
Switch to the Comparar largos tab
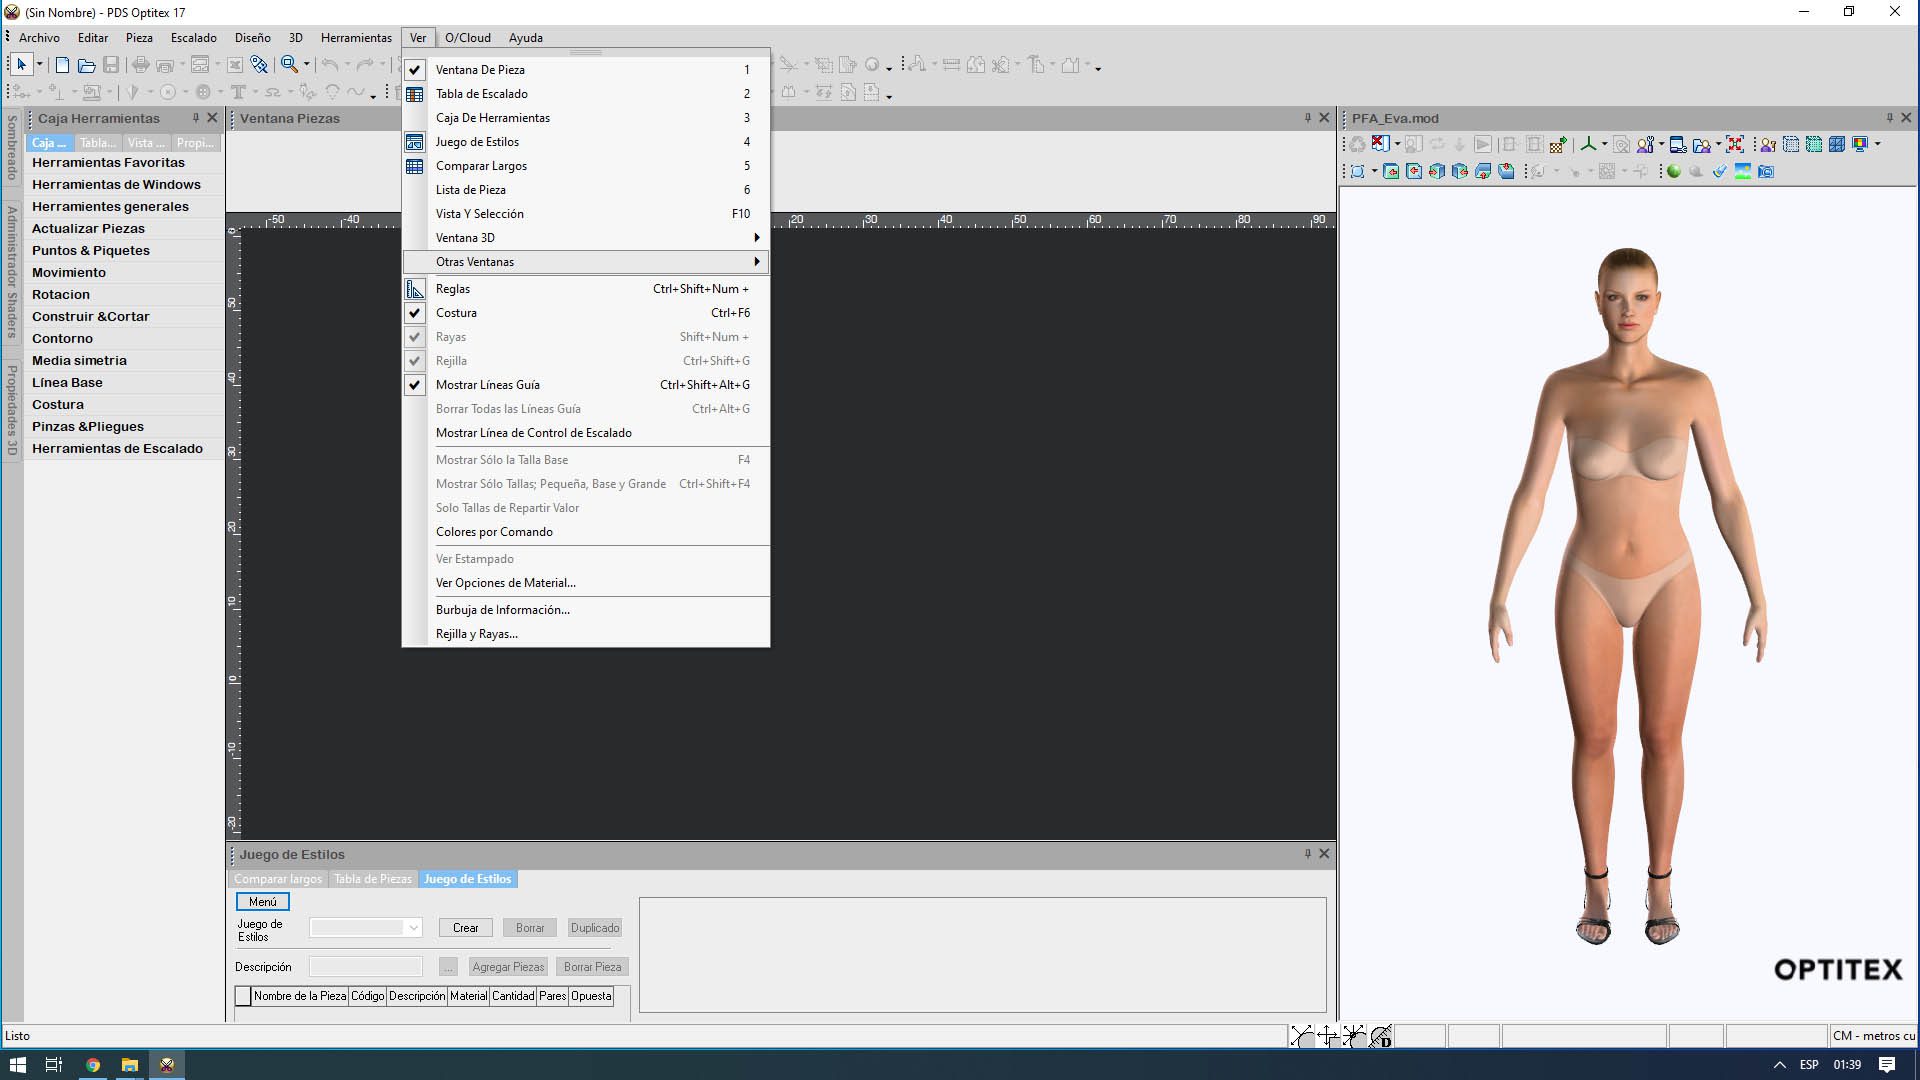point(278,879)
